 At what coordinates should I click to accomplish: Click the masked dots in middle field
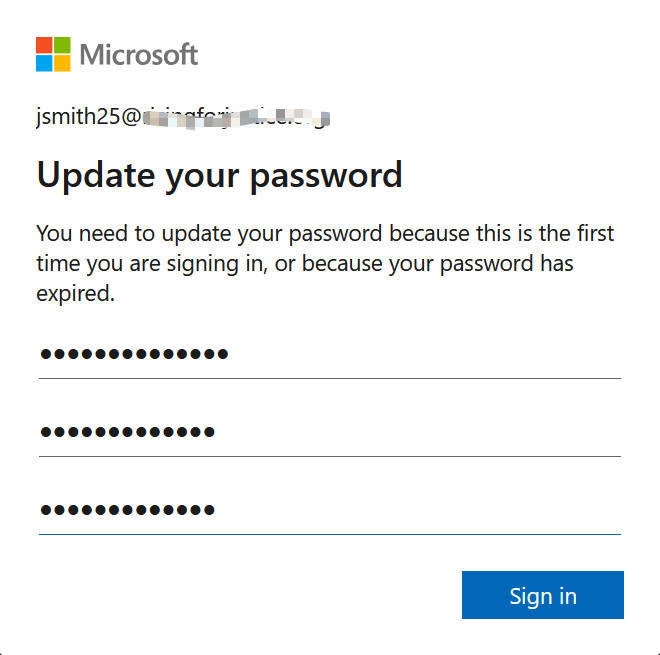[x=128, y=432]
